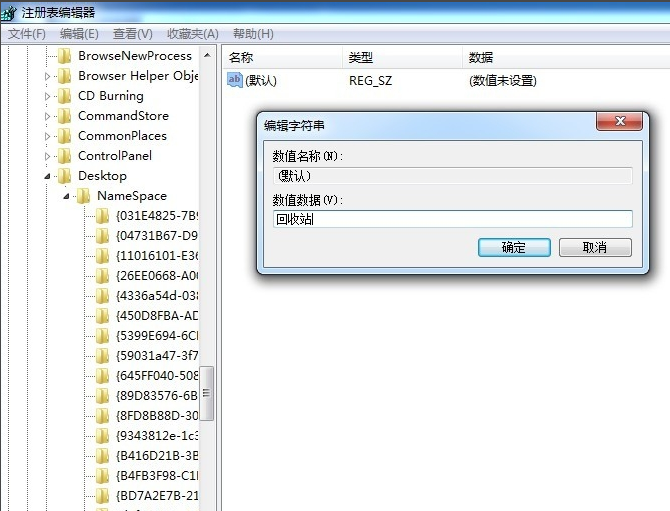670x511 pixels.
Task: Select the BrowseNewProcess tree label
Action: coord(135,56)
